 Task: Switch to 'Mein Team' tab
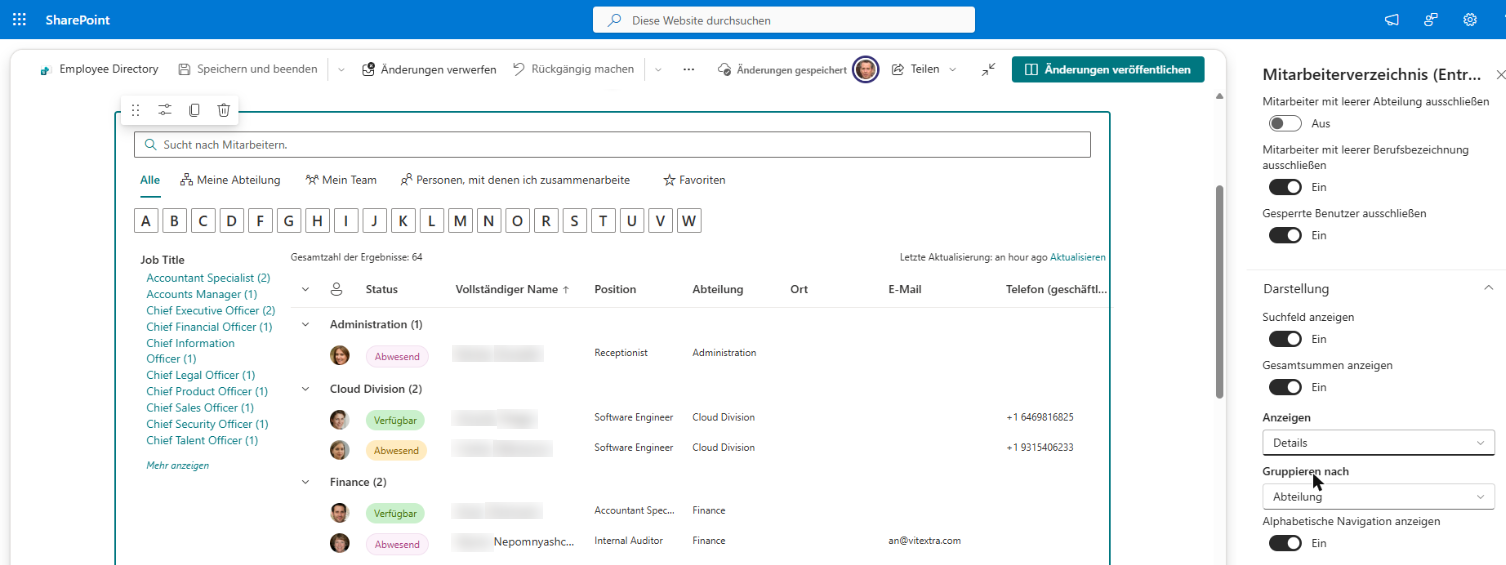[341, 180]
